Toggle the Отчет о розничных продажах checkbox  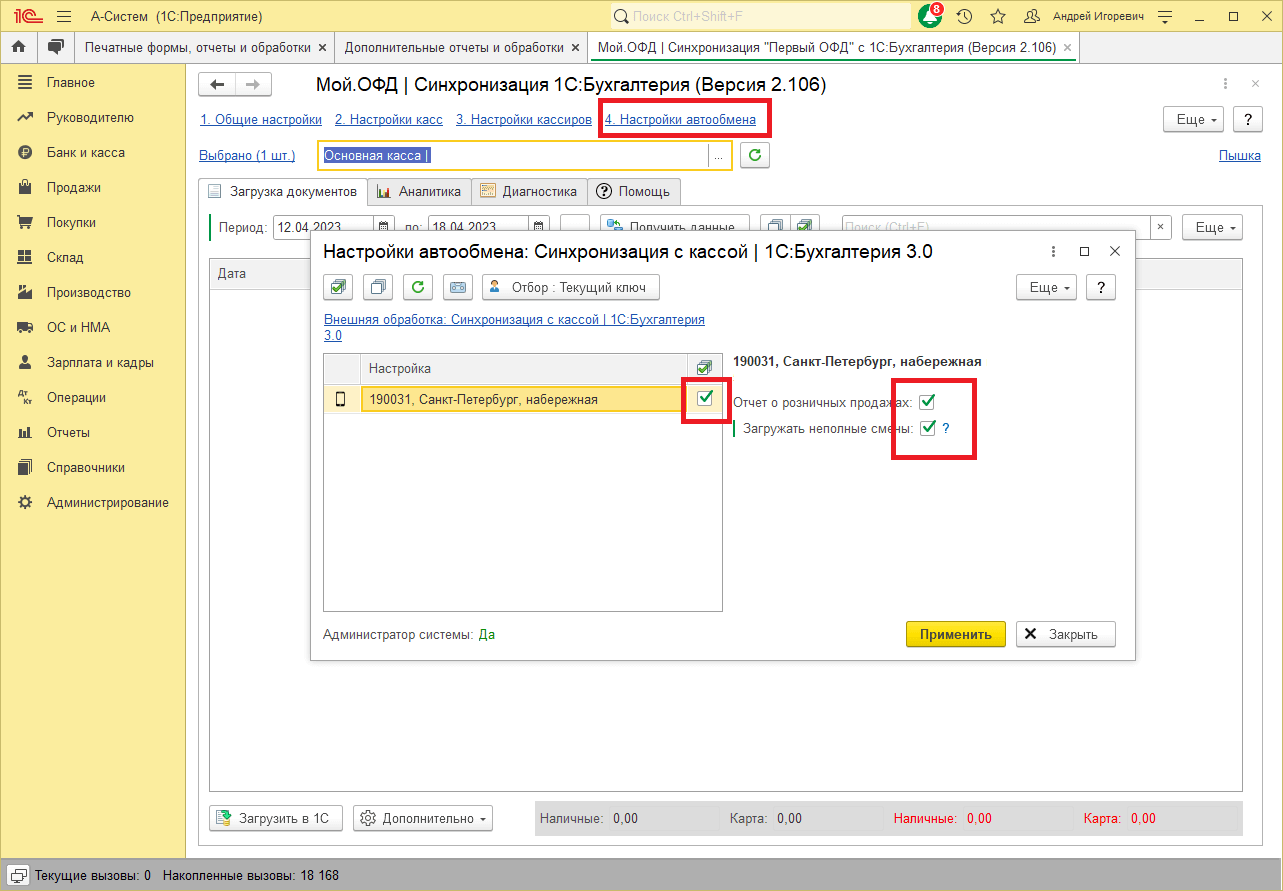pyautogui.click(x=927, y=402)
